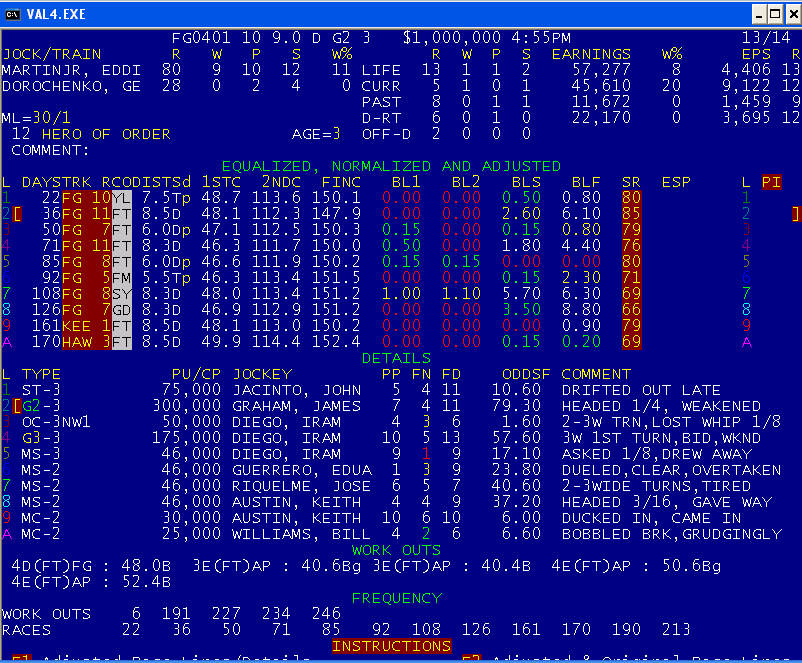Click jockey WILLIAMS, BILL
The height and width of the screenshot is (663, 802).
[302, 534]
